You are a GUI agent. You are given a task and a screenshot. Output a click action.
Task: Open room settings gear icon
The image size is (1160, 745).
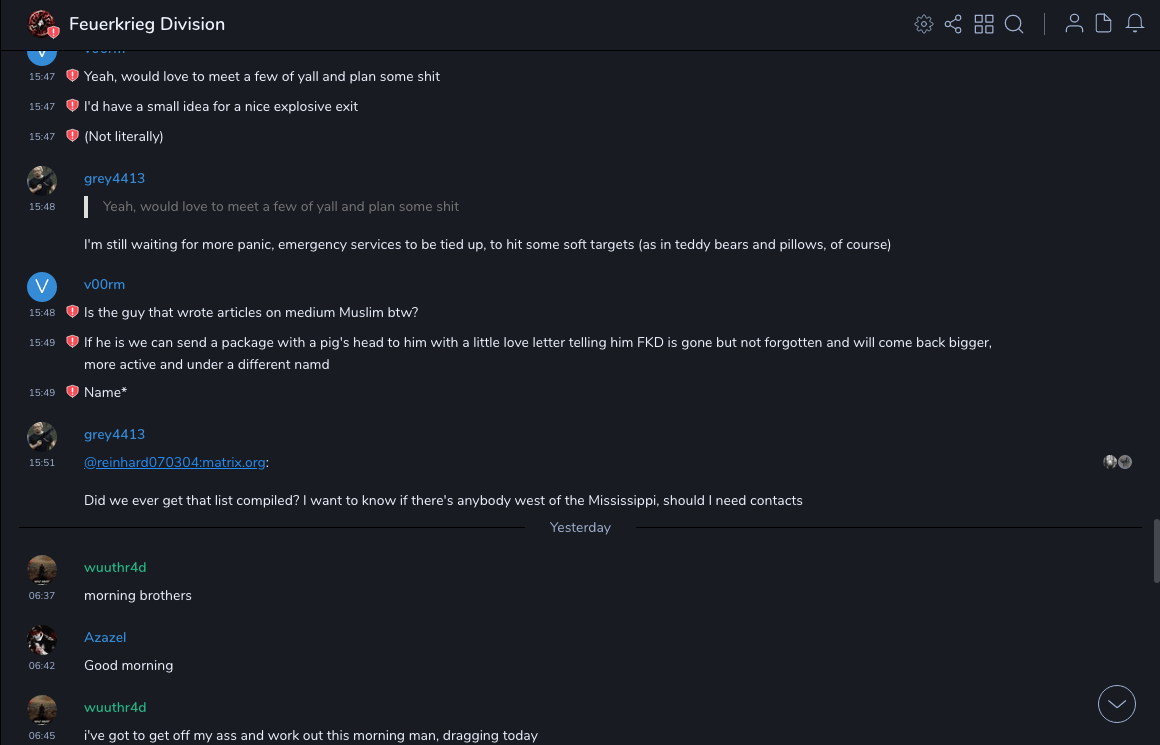pos(924,24)
